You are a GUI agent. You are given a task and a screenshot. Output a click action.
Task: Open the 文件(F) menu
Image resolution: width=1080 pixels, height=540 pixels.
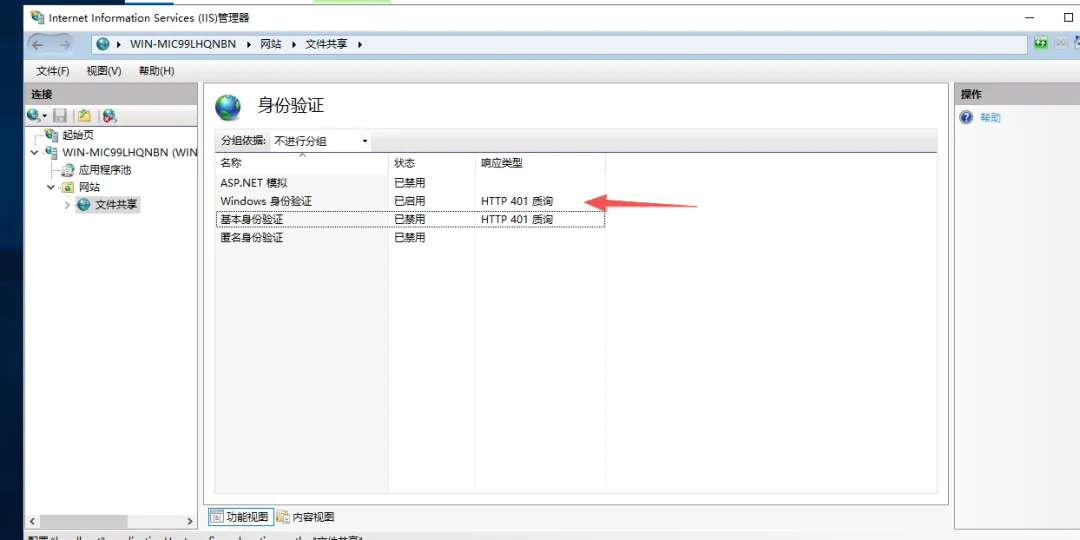coord(53,71)
